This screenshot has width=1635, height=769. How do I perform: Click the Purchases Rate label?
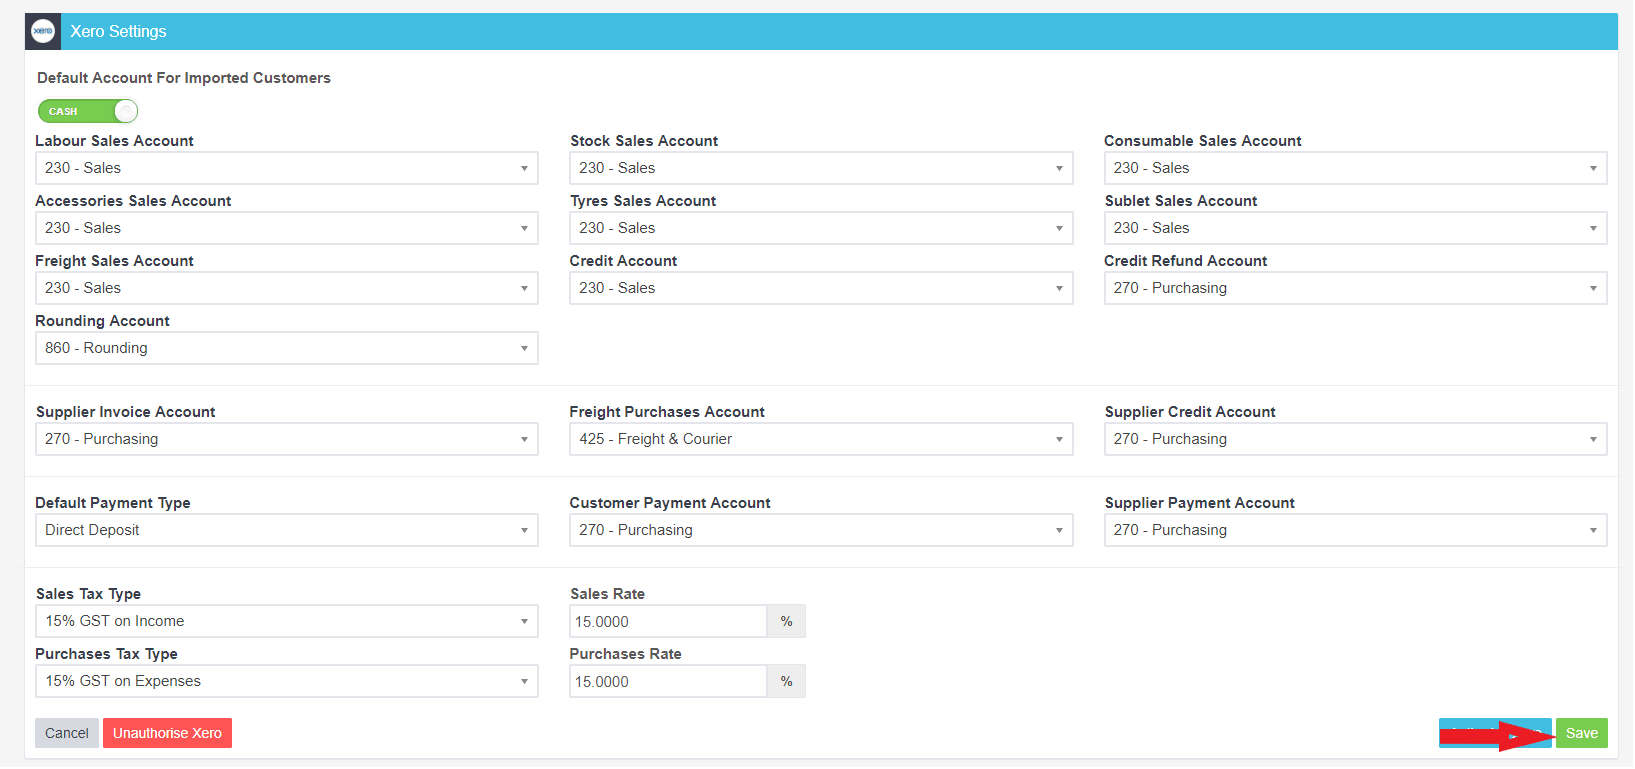click(x=625, y=654)
